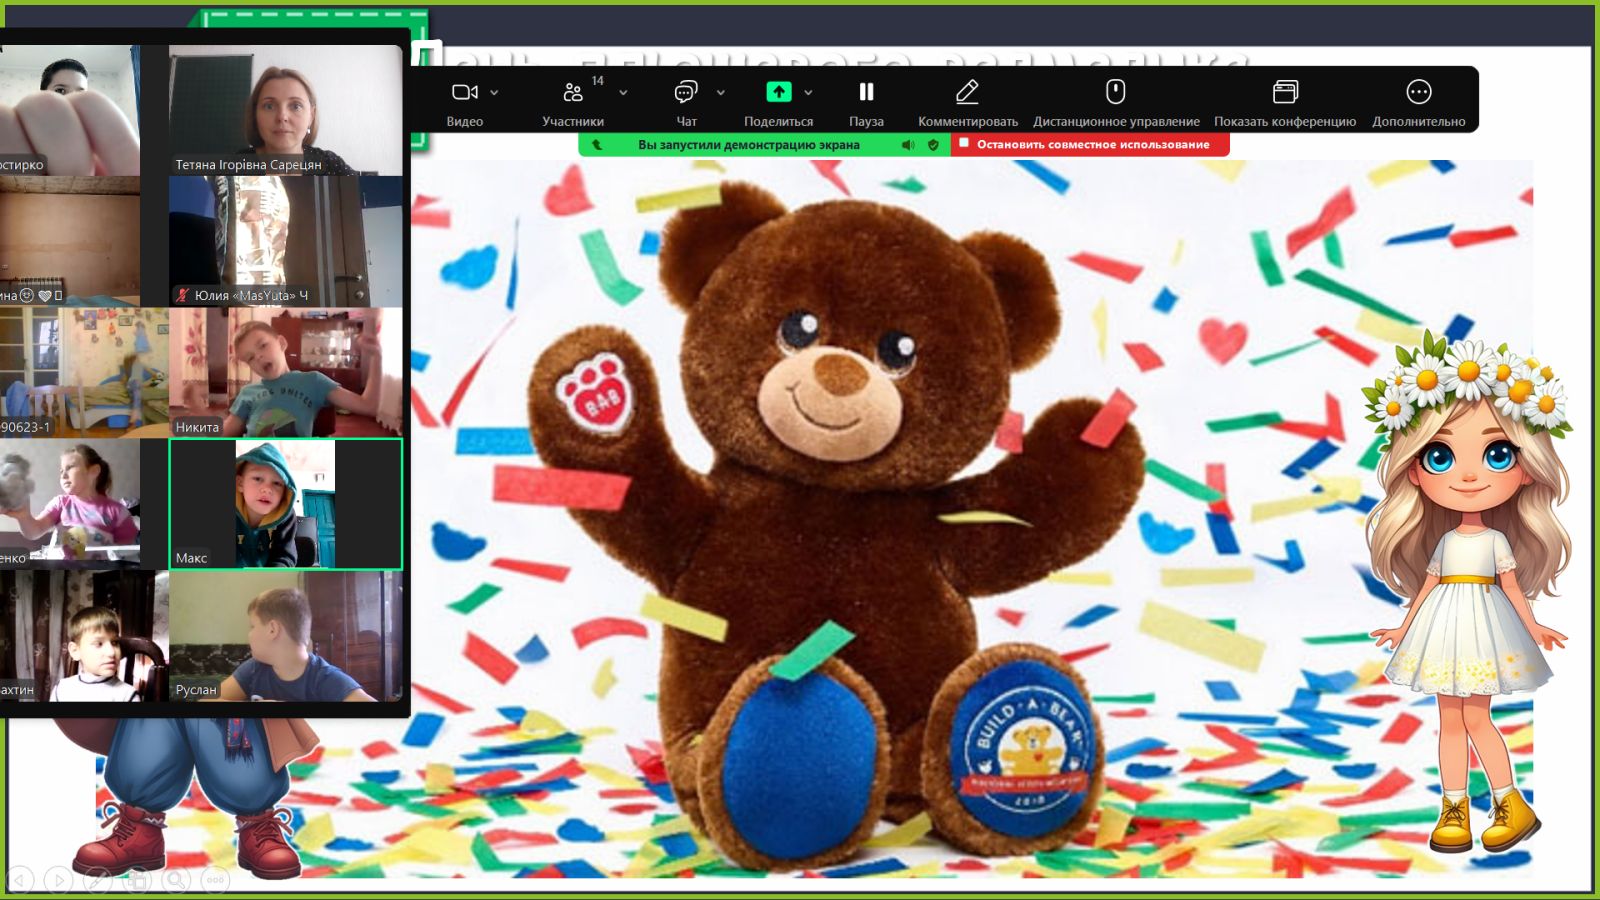
Task: Open the Дополнительно more options menu
Action: point(1418,102)
